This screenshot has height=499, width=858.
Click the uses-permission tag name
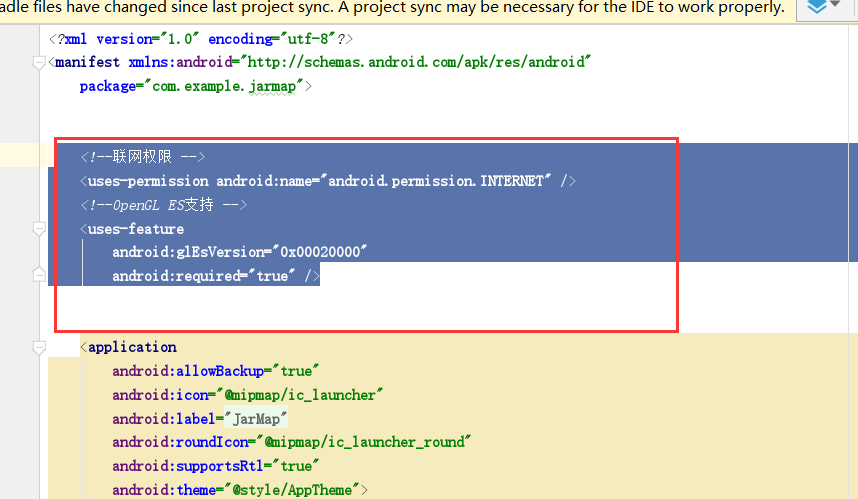[148, 181]
